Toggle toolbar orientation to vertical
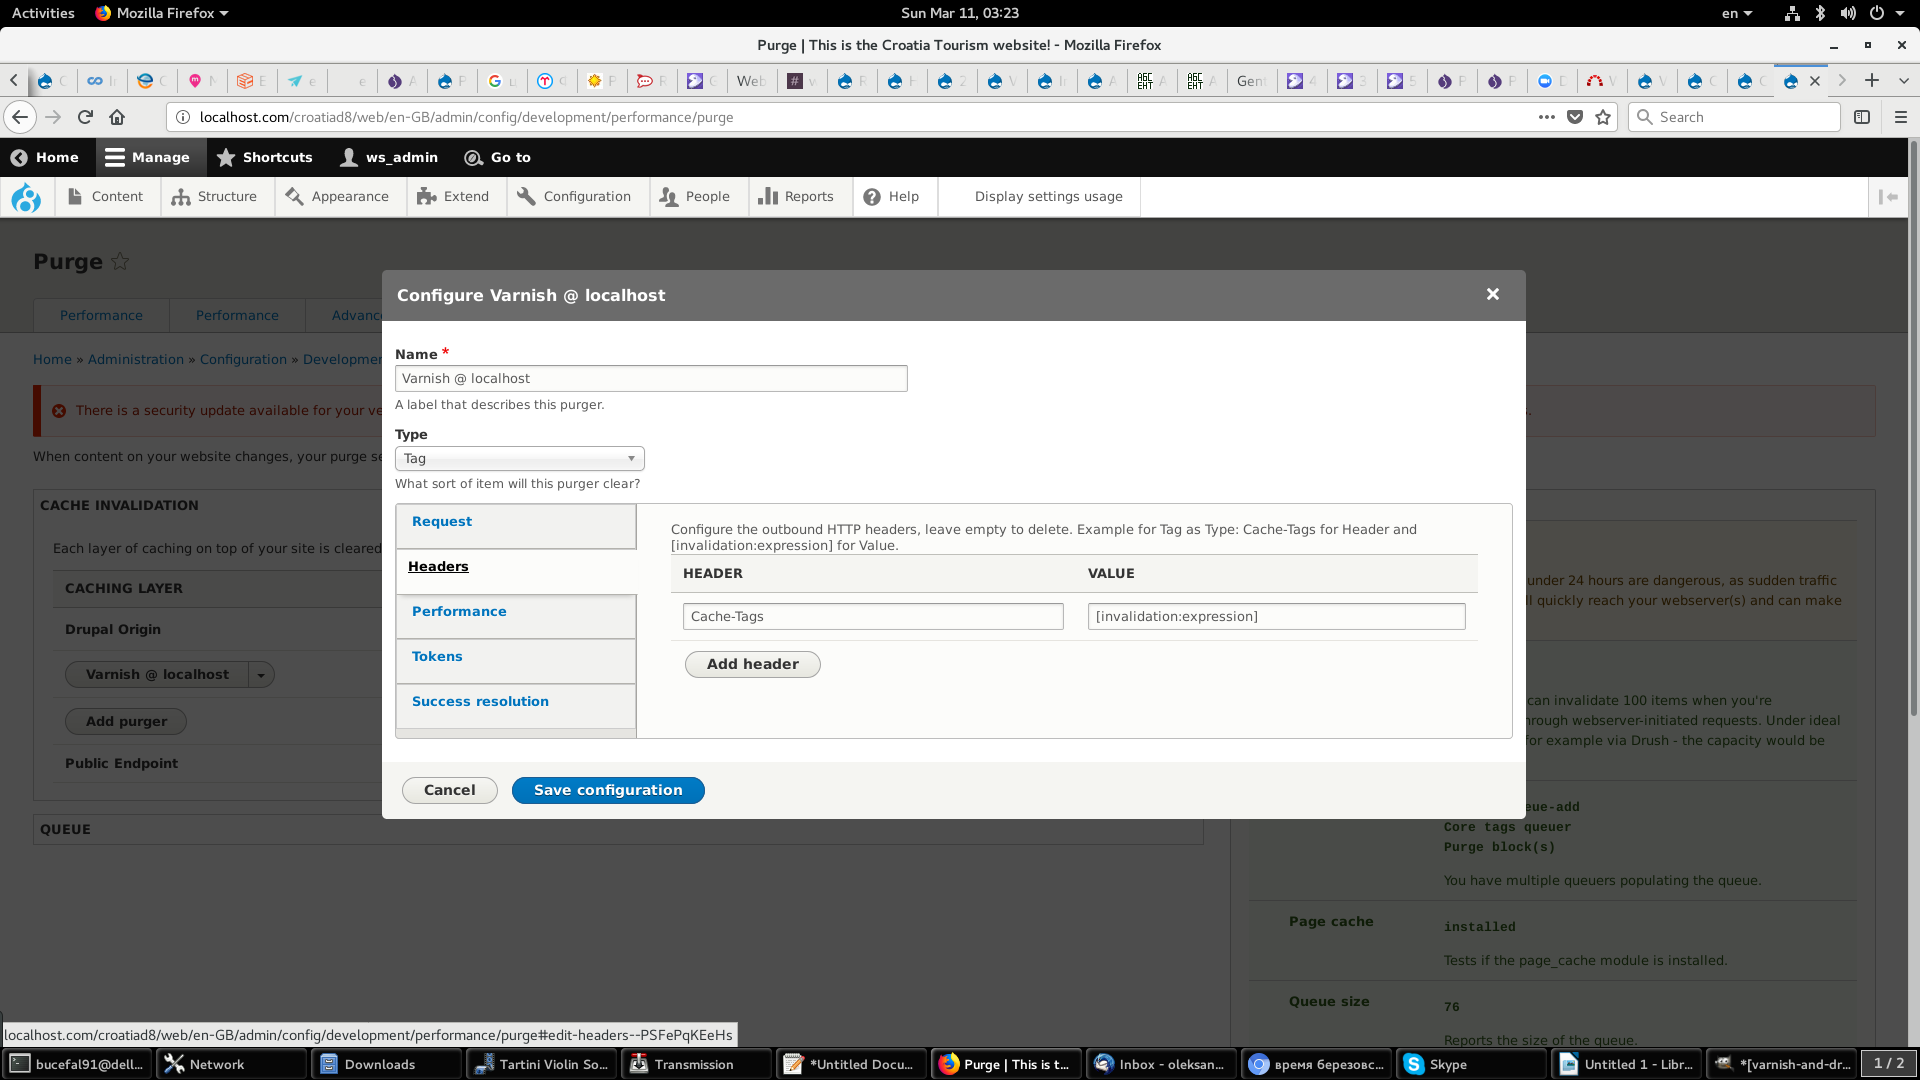The width and height of the screenshot is (1920, 1080). (x=1888, y=197)
